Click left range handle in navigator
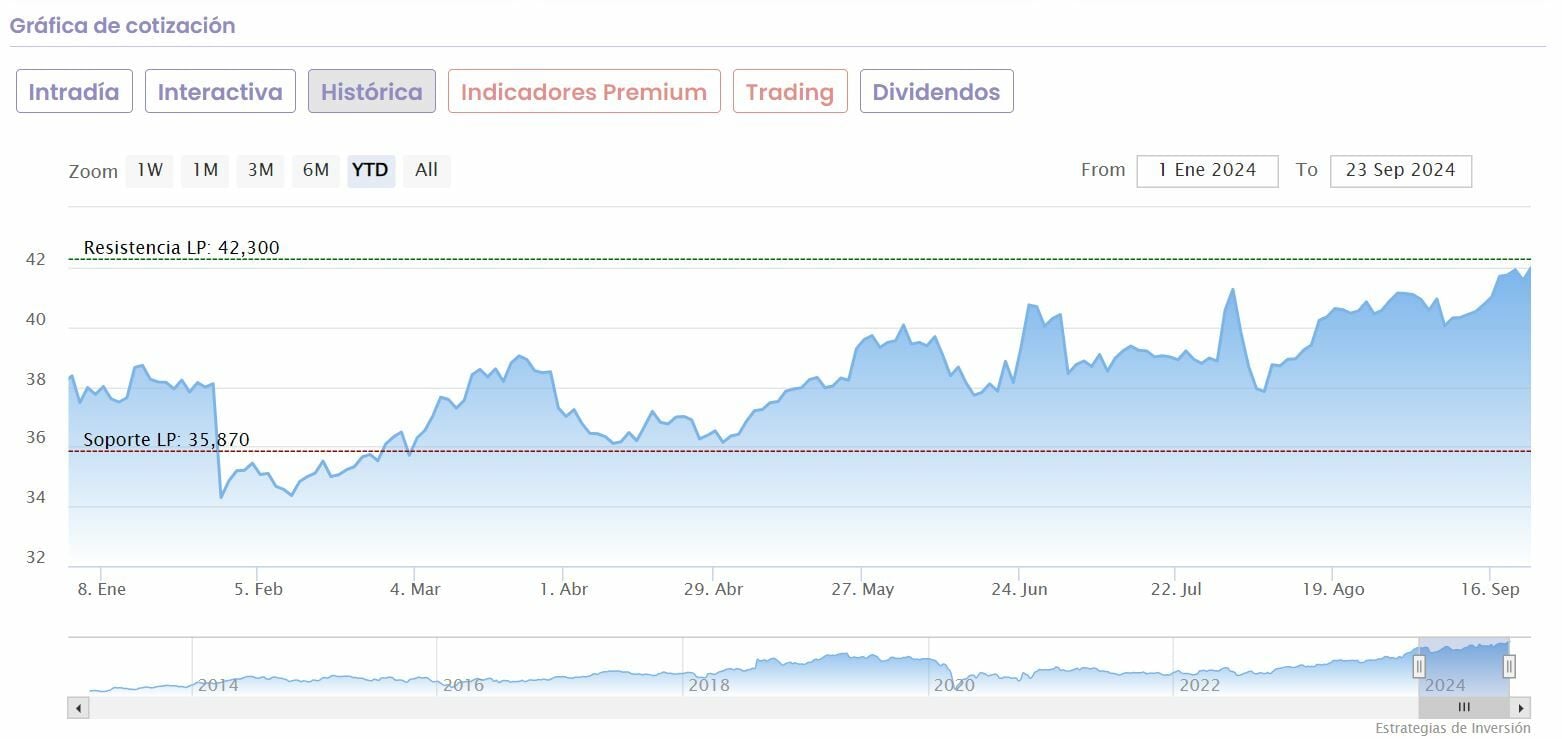Viewport: 1562px width, 739px height. coord(1418,666)
